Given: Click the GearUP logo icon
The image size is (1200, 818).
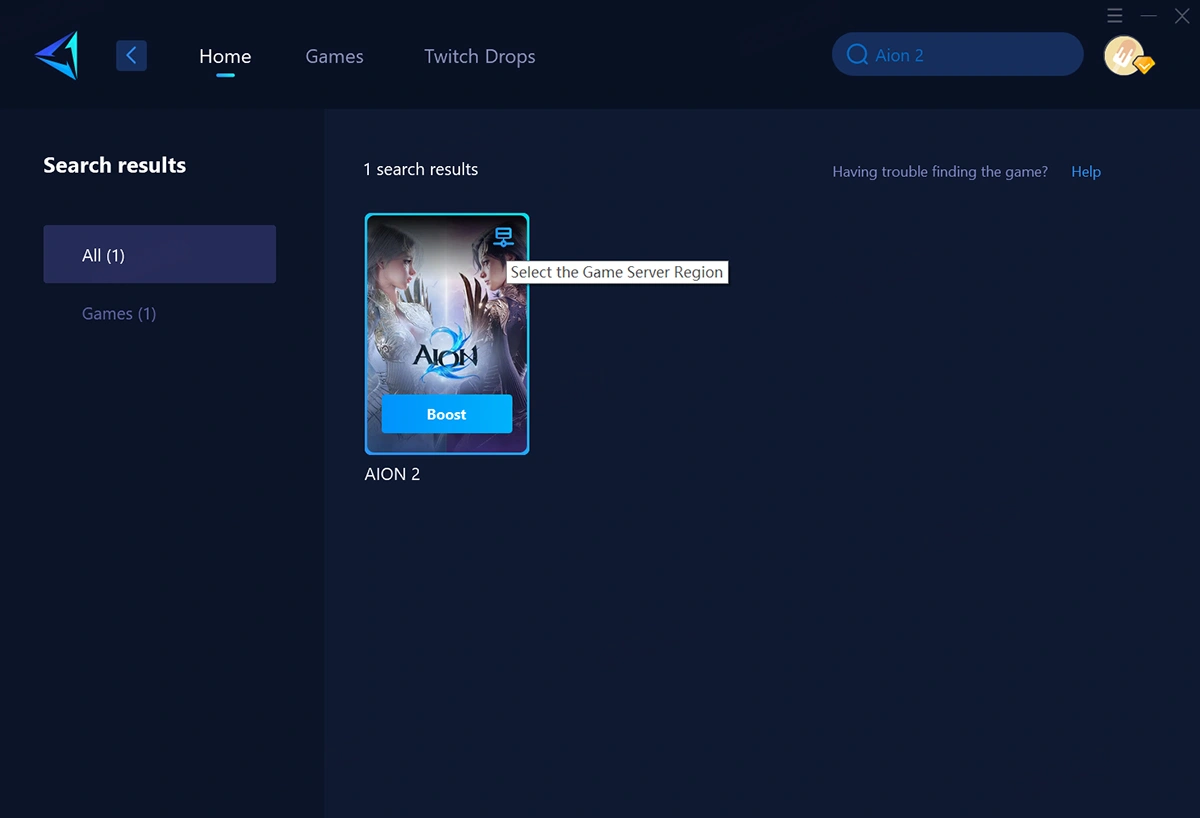Looking at the screenshot, I should (56, 56).
